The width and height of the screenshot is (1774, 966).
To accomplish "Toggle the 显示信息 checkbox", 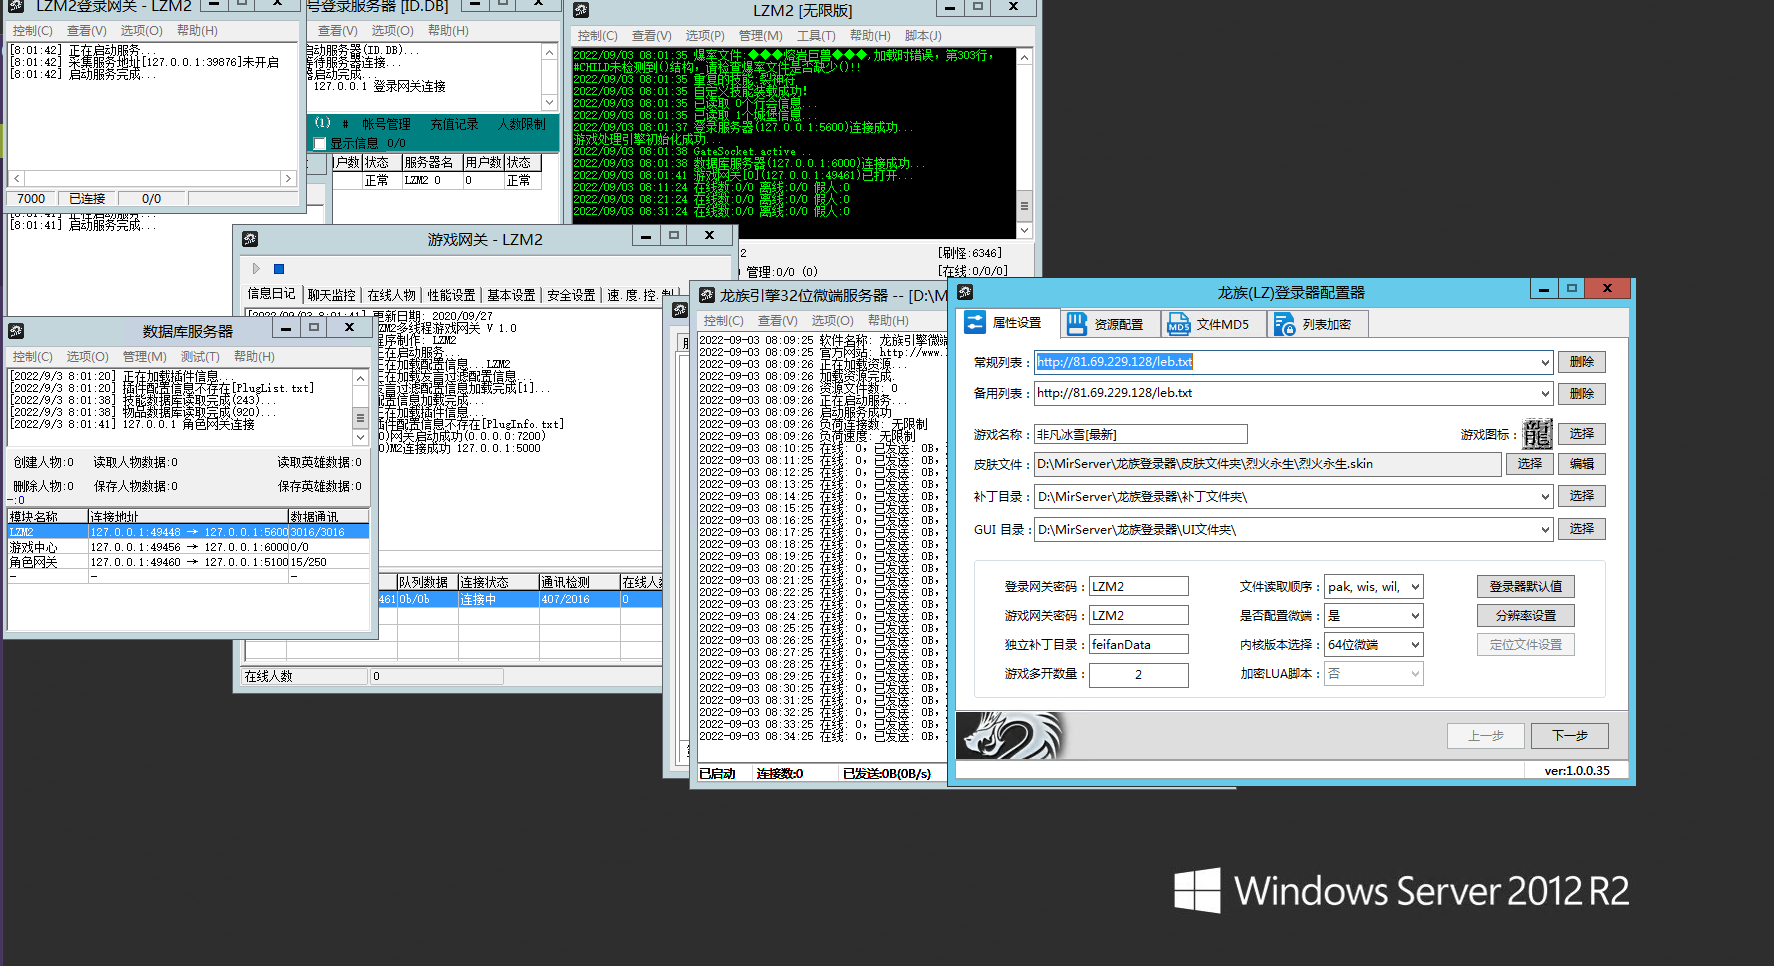I will point(320,144).
